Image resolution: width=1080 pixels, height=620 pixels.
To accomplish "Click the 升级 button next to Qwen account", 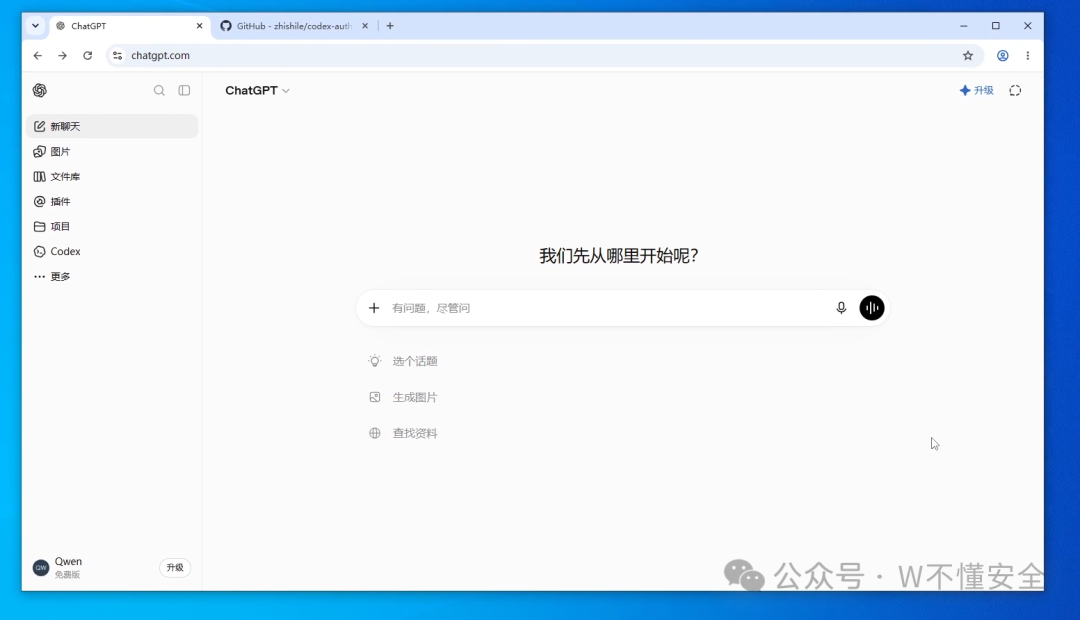I will click(x=175, y=568).
